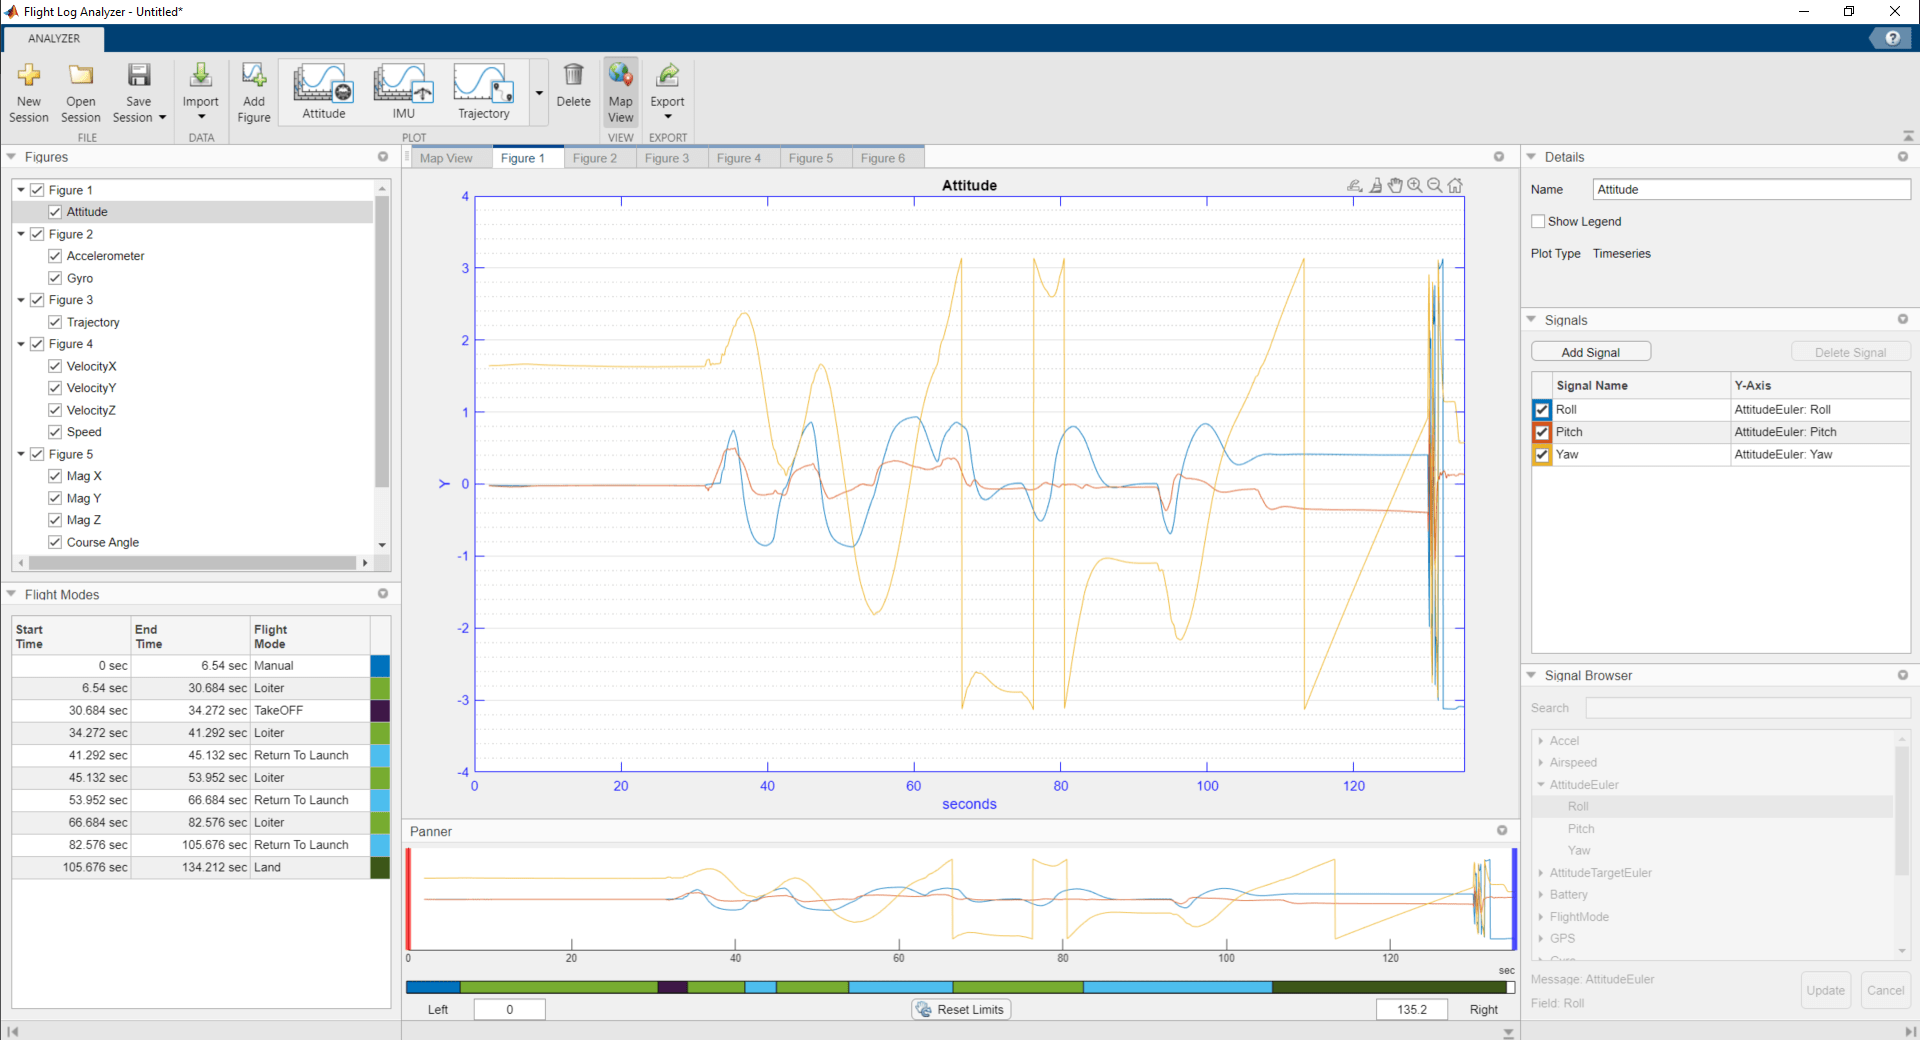Uncheck VelocityZ under Figure 4
Image resolution: width=1920 pixels, height=1040 pixels.
tap(55, 410)
